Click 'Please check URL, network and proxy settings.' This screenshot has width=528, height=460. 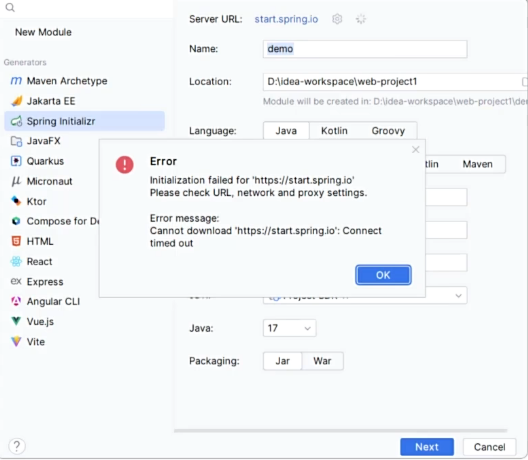coord(258,193)
